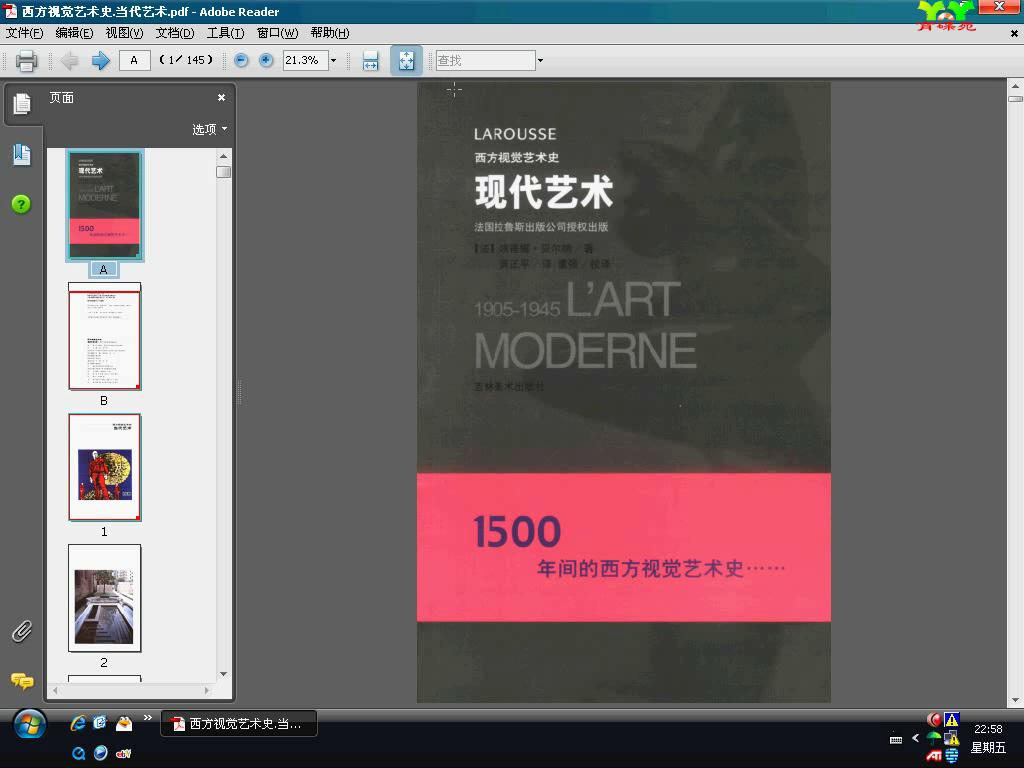The image size is (1024, 768).
Task: Open the 工具(T) menu
Action: click(x=225, y=33)
